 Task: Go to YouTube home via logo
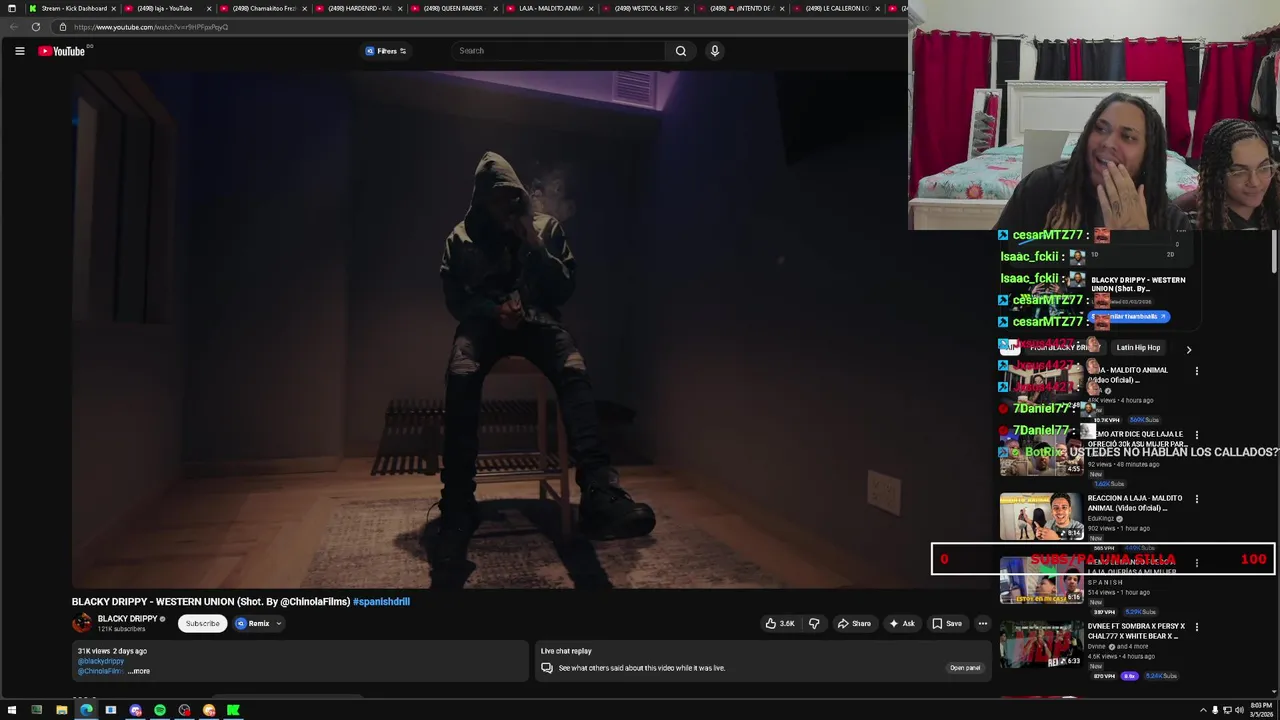pos(62,51)
